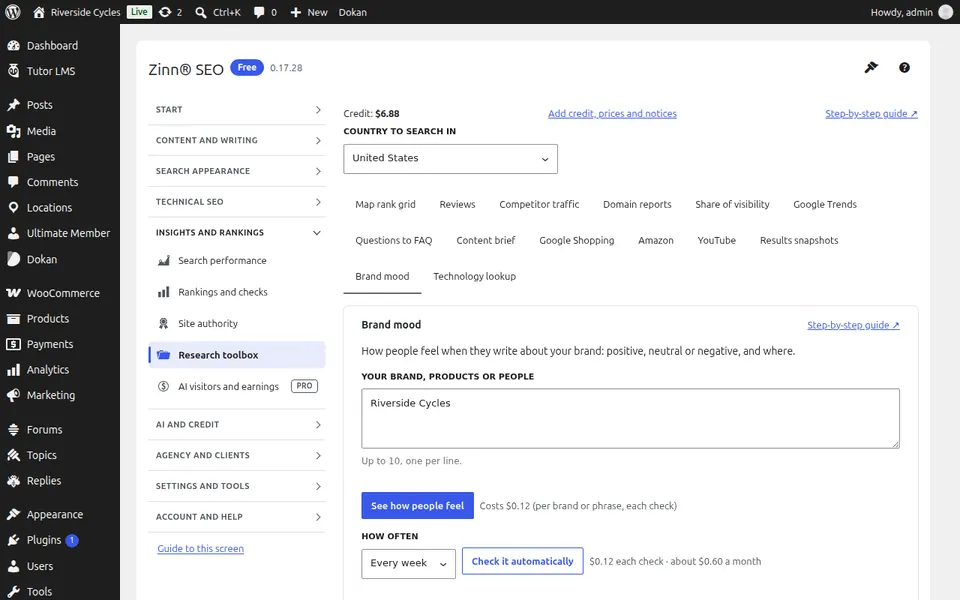This screenshot has width=960, height=600.
Task: Click Check it automatically button
Action: point(522,561)
